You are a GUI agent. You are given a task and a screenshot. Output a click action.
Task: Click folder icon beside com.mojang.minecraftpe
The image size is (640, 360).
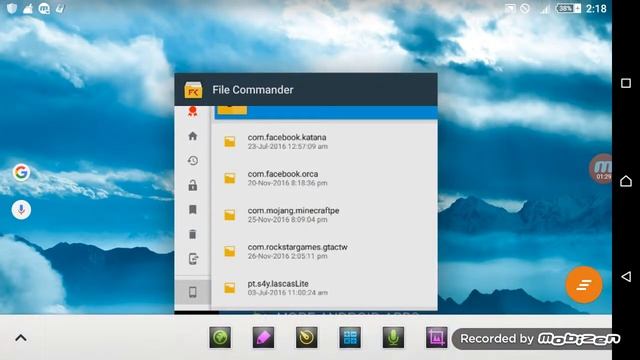point(230,215)
